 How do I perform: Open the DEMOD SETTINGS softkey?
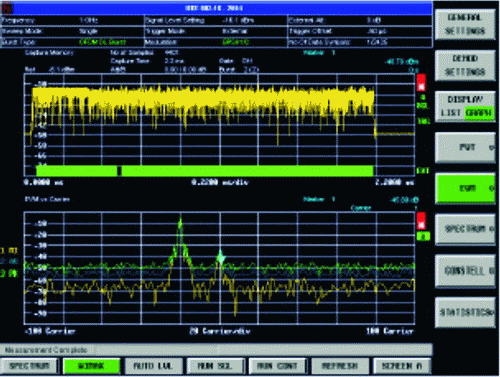(x=465, y=65)
